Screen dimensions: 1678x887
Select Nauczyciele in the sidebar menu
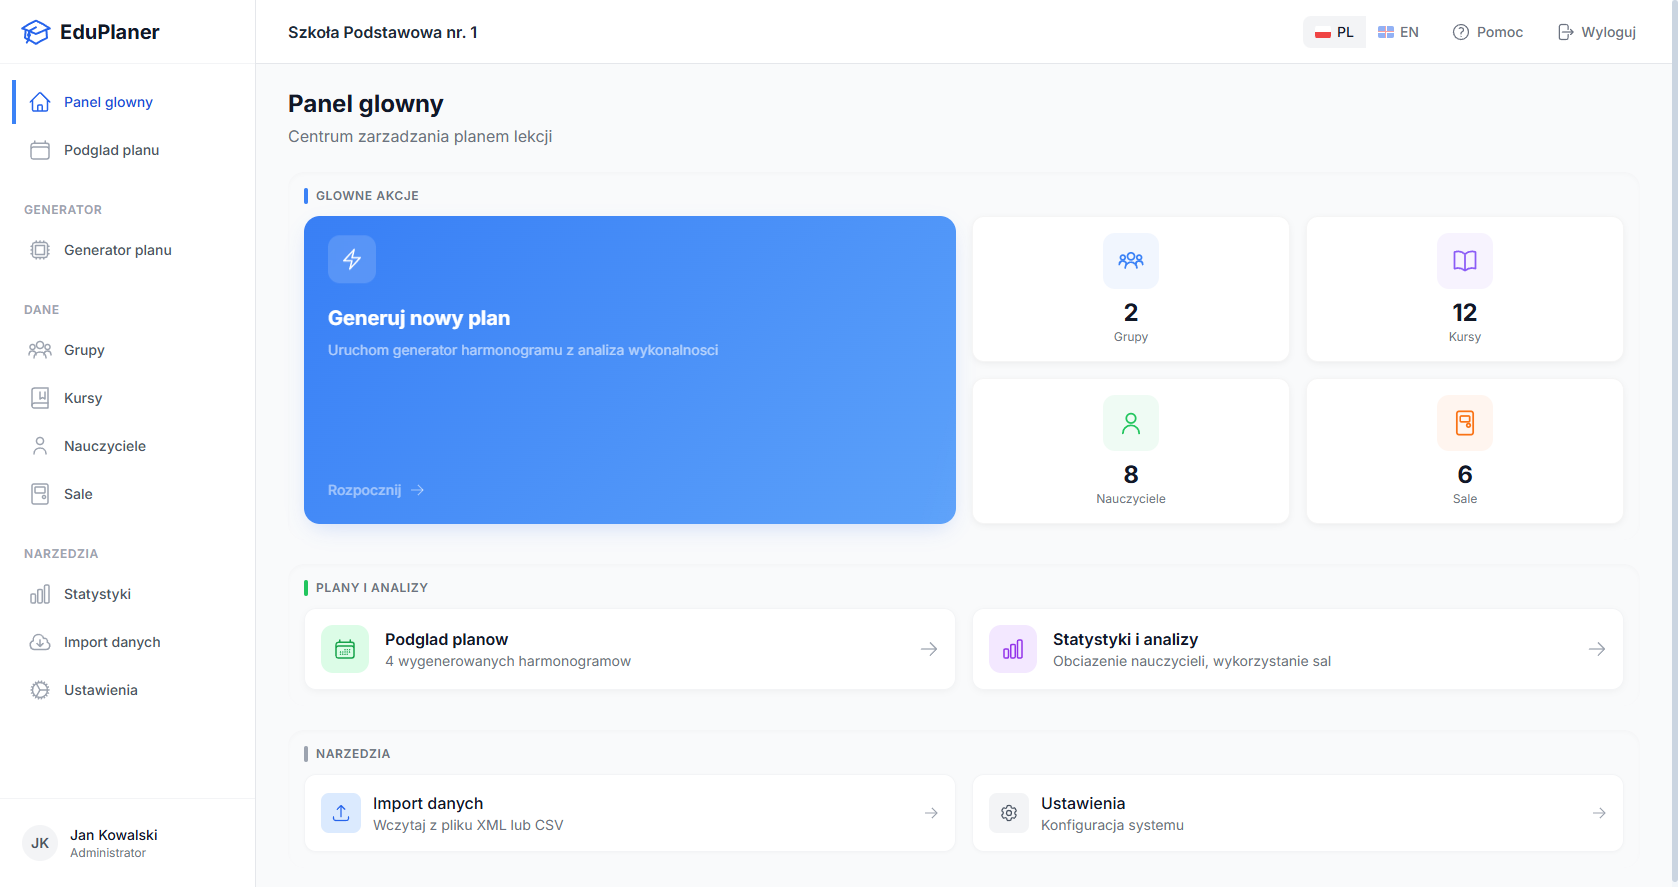[x=128, y=446]
